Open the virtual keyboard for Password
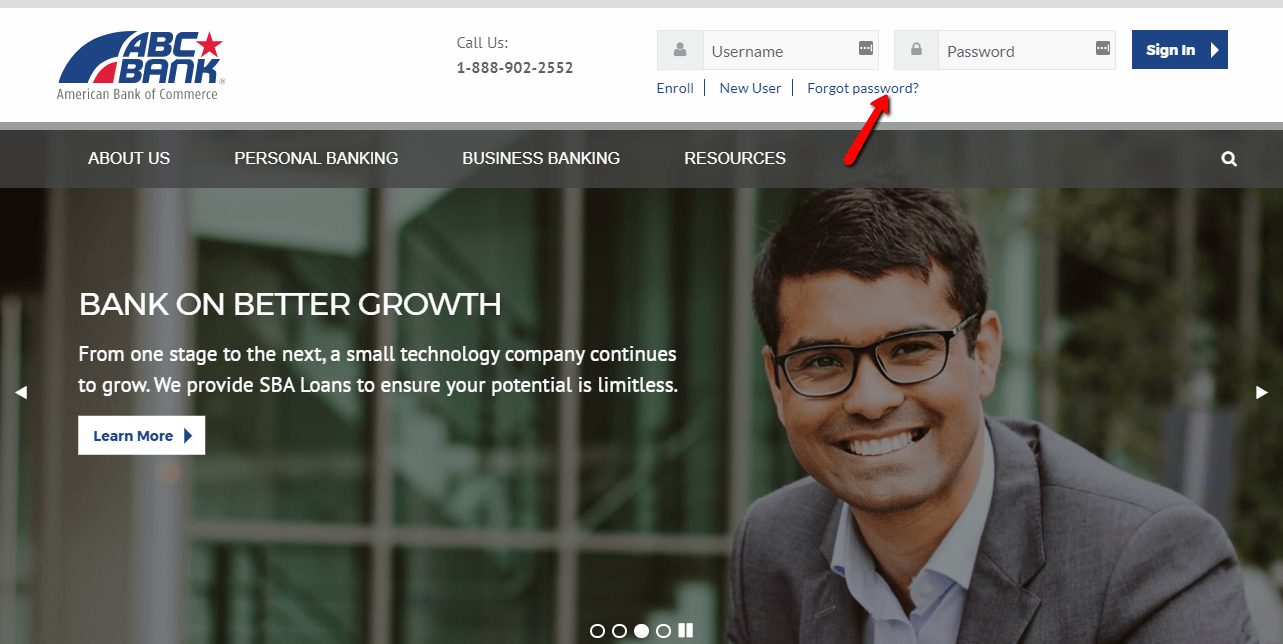Screen dimensions: 1283x644 1102,47
